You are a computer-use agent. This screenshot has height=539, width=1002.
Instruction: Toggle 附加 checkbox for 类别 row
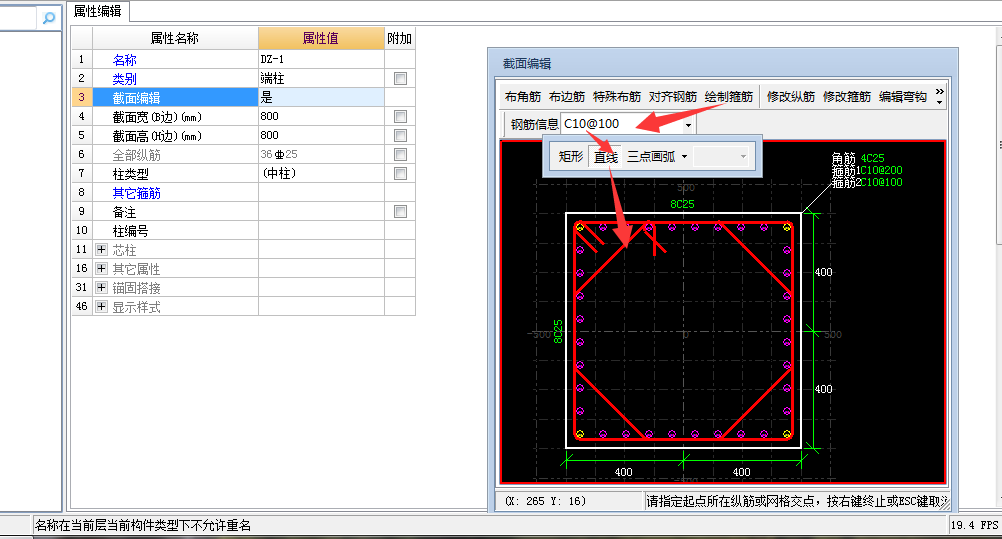400,79
